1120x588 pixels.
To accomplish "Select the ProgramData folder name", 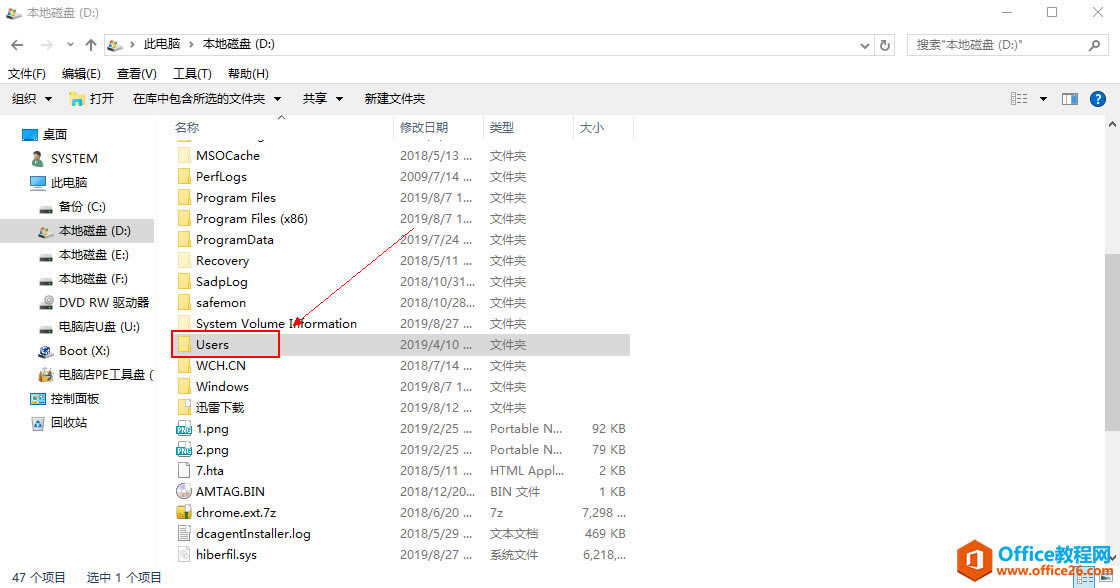I will [x=234, y=240].
